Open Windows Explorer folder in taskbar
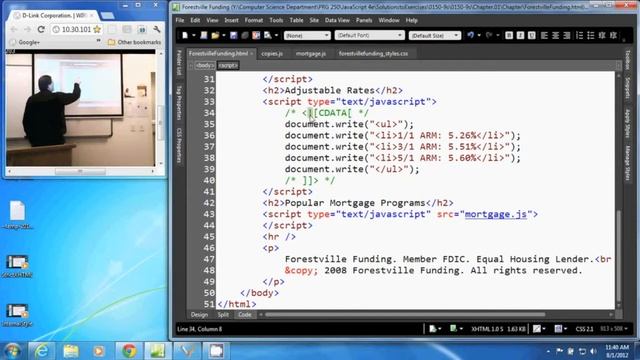 pyautogui.click(x=71, y=351)
